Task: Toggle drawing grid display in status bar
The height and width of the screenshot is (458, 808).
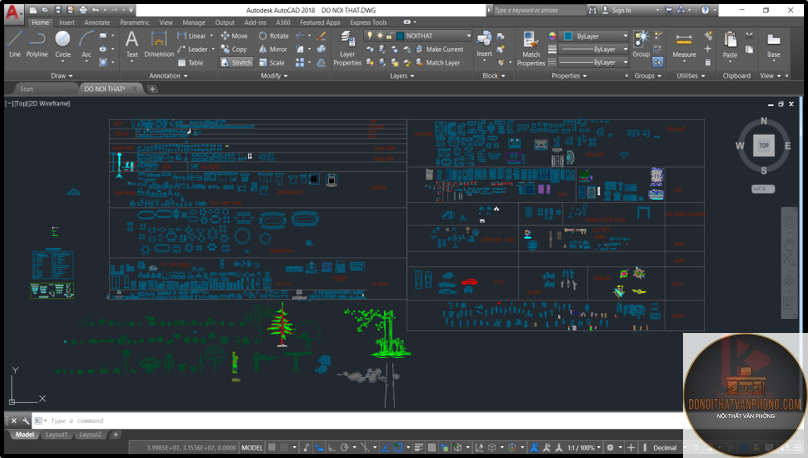Action: tap(272, 447)
